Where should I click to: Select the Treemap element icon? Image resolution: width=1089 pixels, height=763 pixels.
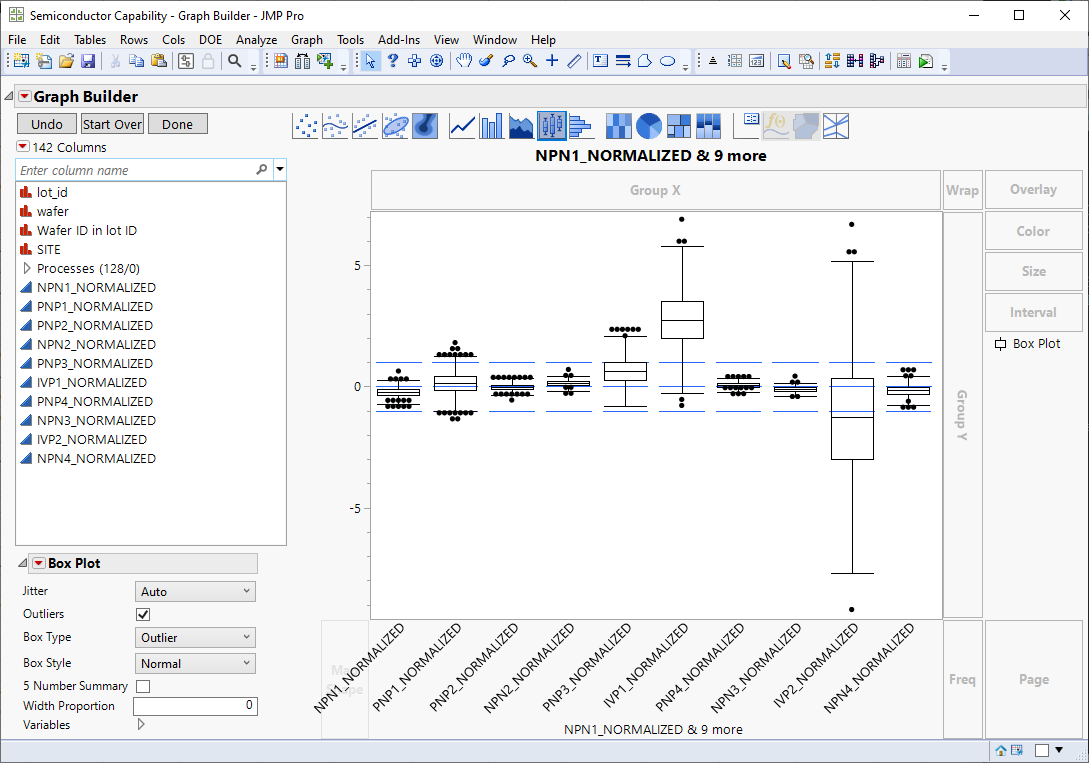click(x=679, y=126)
